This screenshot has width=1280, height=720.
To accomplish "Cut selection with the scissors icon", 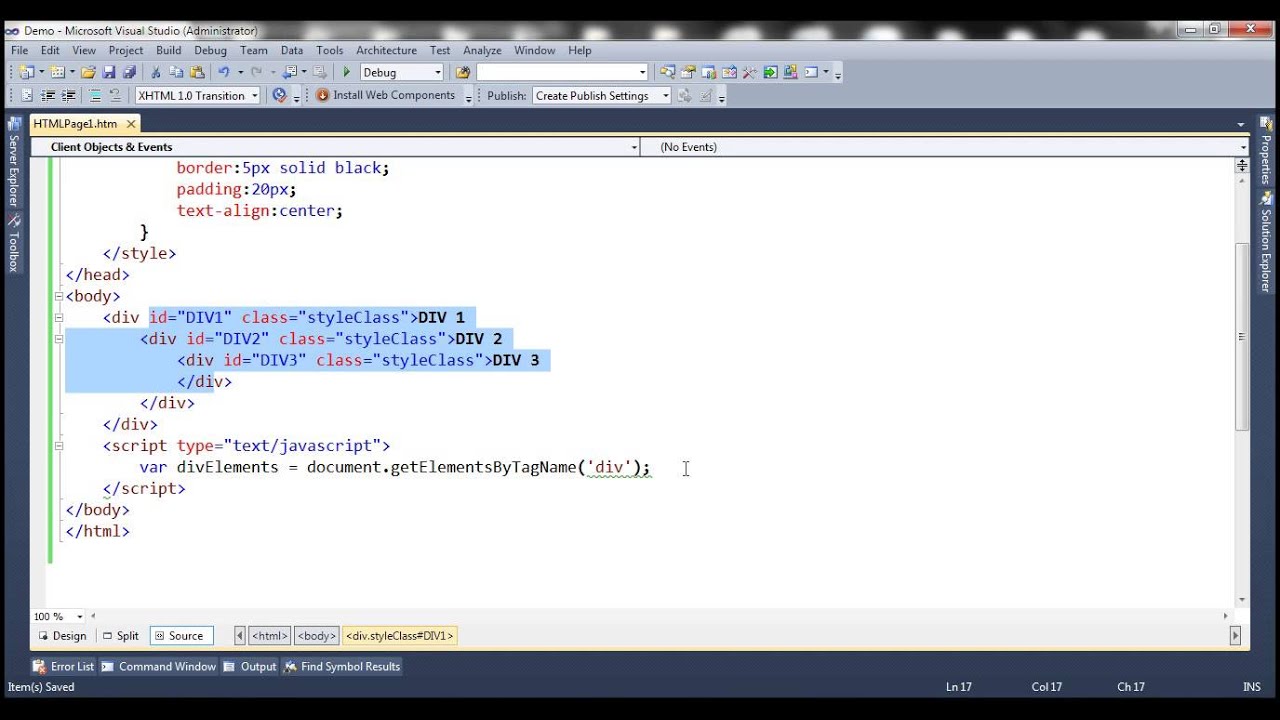I will point(155,72).
